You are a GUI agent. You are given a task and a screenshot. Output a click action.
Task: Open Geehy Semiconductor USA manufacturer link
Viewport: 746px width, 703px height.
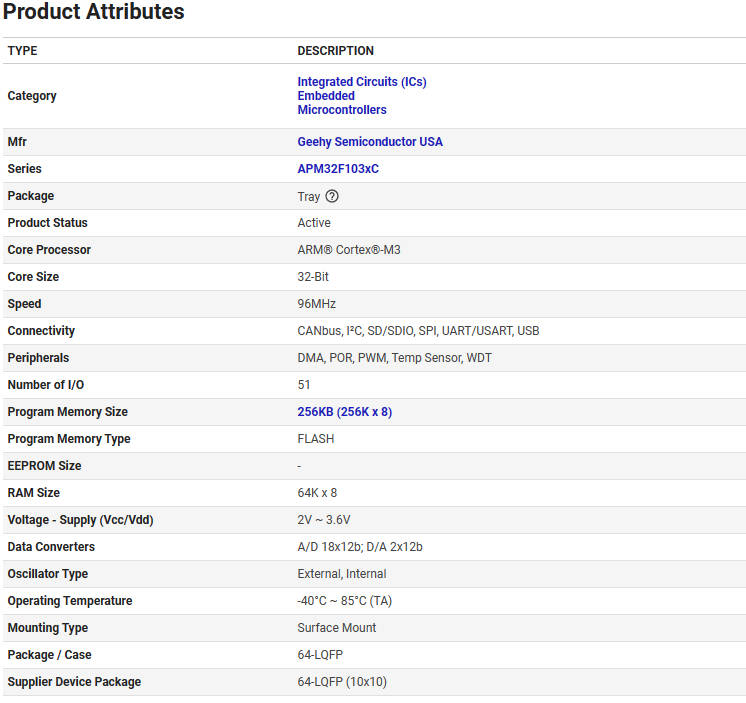click(x=369, y=142)
